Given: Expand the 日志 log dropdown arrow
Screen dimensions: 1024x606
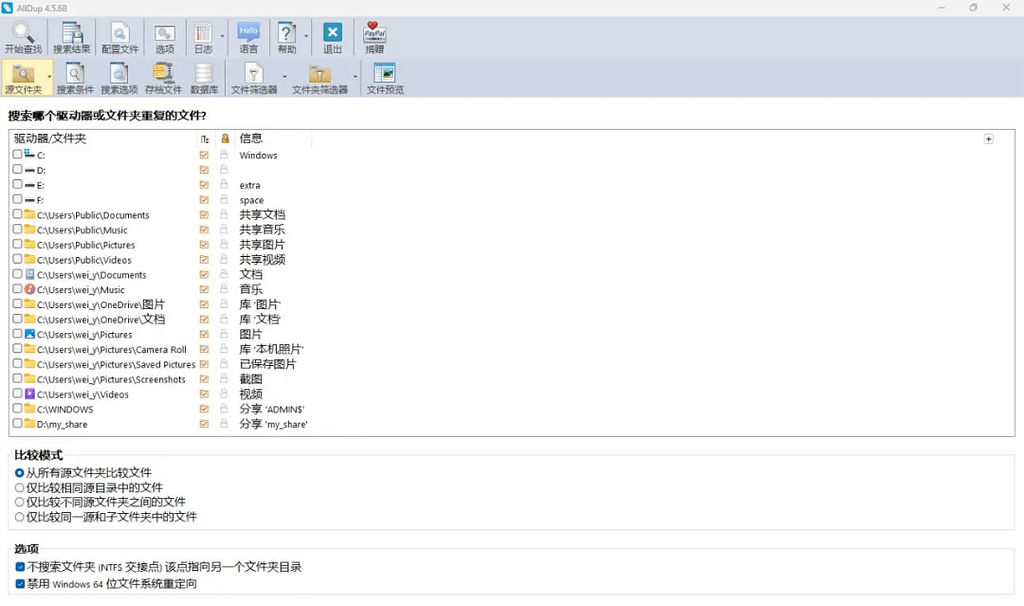Looking at the screenshot, I should (x=222, y=37).
